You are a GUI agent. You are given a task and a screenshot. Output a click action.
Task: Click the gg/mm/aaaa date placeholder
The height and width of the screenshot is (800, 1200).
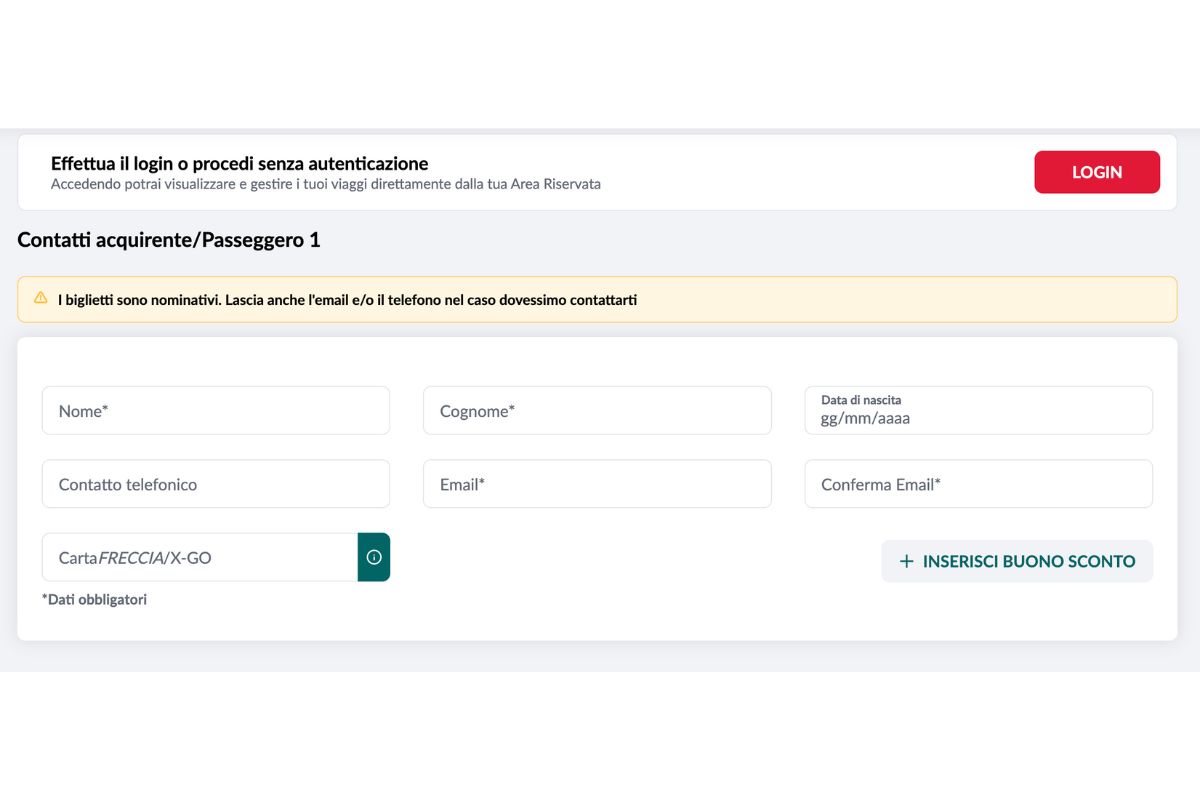(x=866, y=419)
